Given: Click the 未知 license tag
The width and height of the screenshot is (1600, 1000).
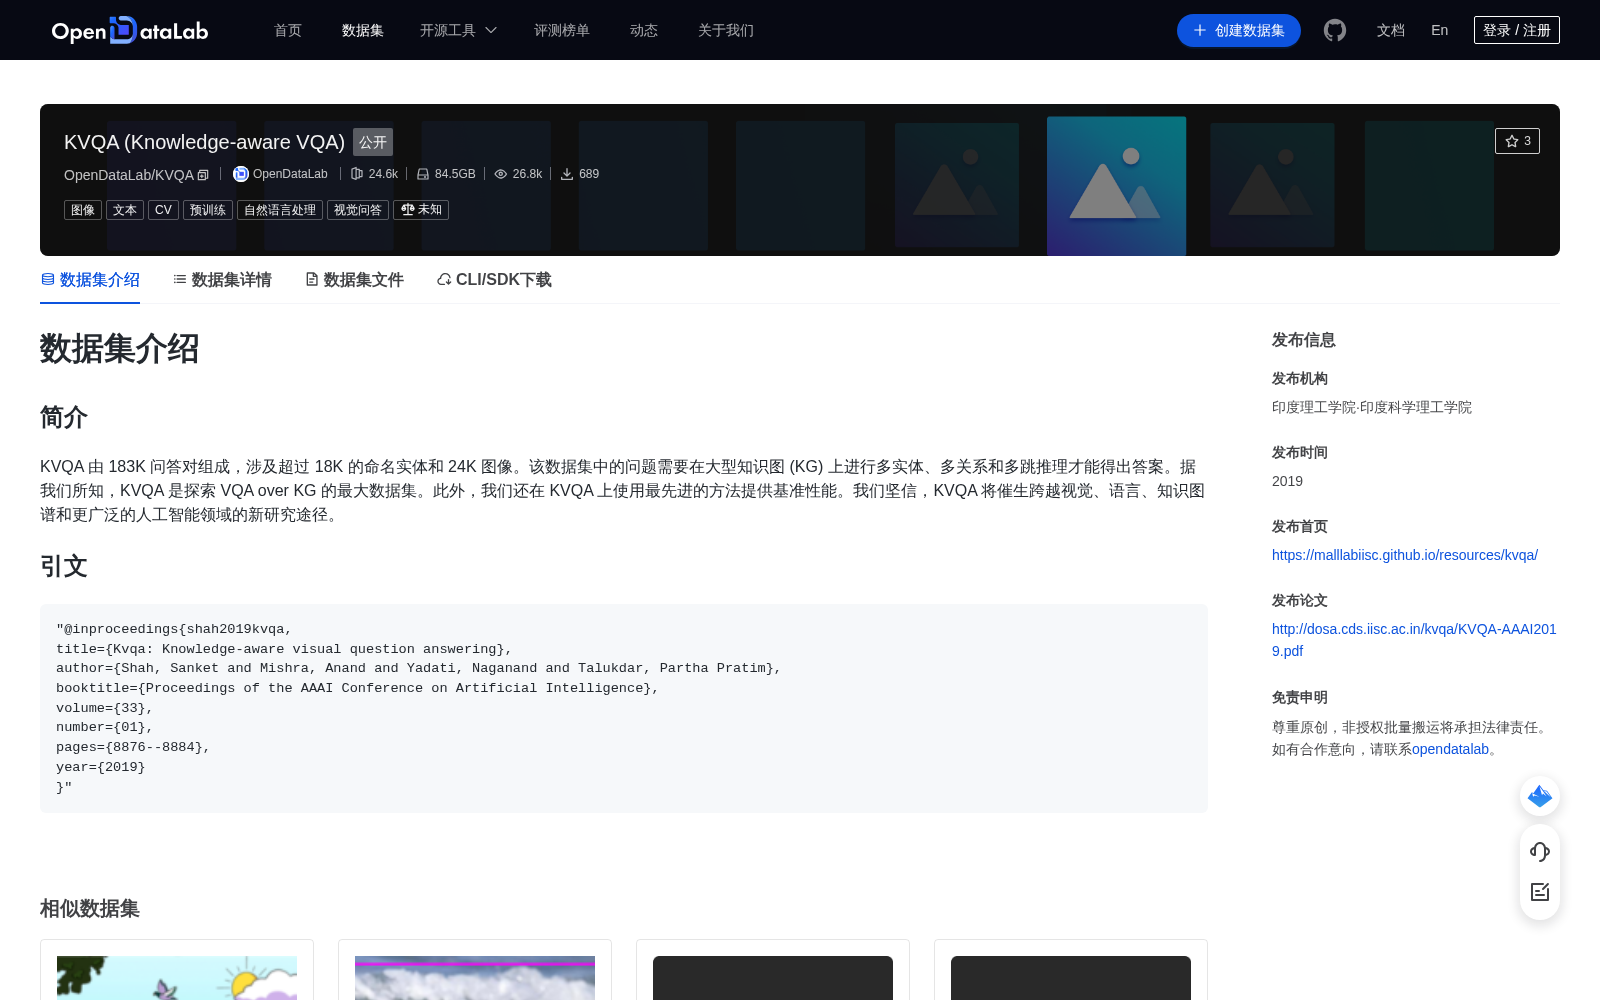Looking at the screenshot, I should (x=421, y=210).
